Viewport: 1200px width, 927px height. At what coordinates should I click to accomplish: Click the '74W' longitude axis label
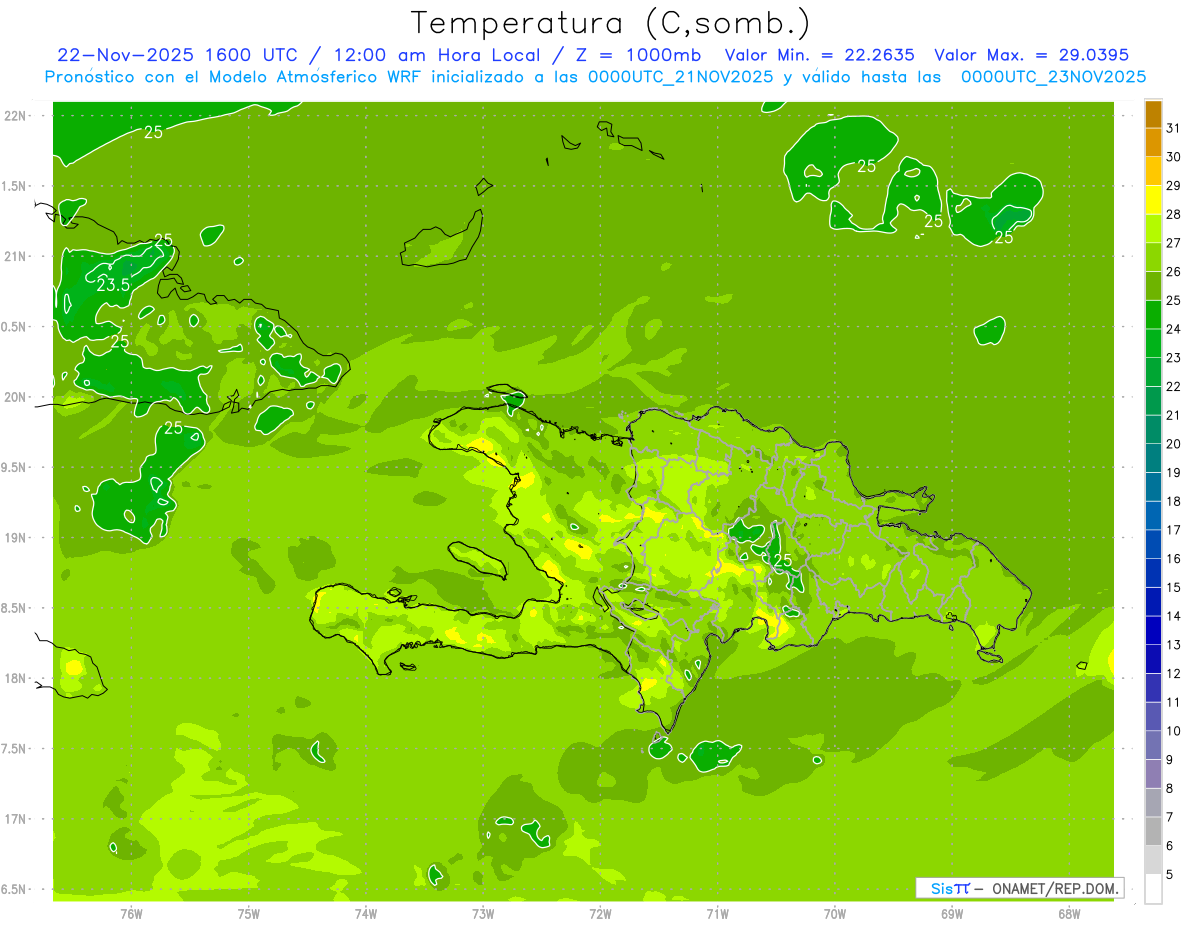coord(366,913)
